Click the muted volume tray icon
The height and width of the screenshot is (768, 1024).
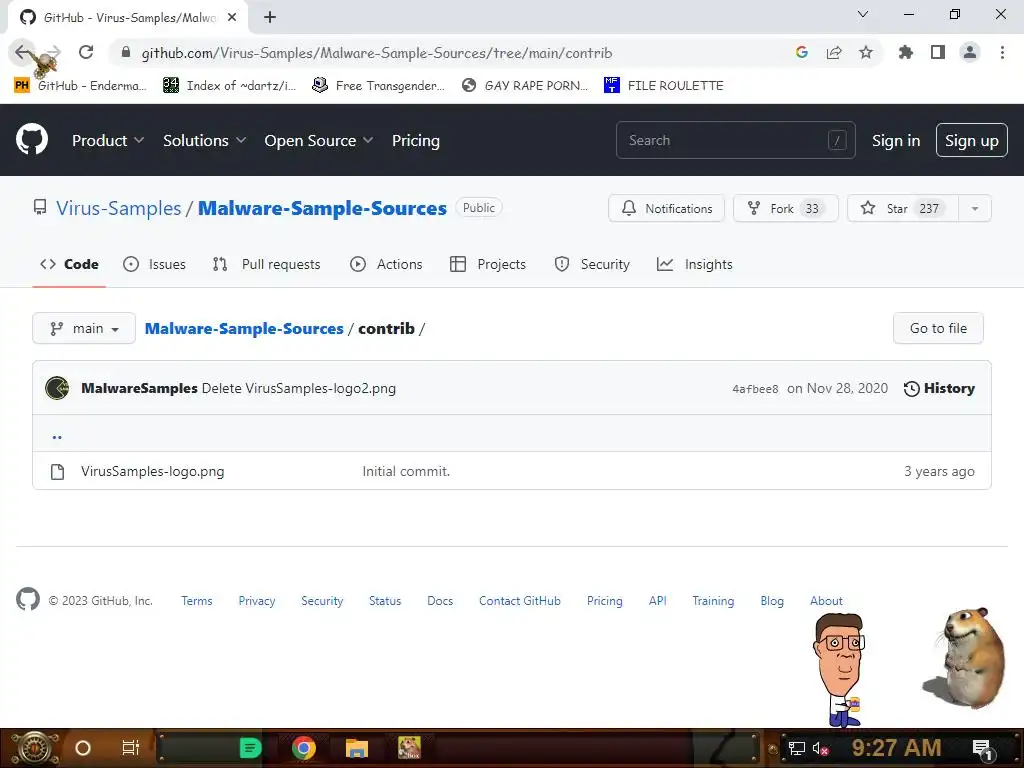pyautogui.click(x=820, y=748)
